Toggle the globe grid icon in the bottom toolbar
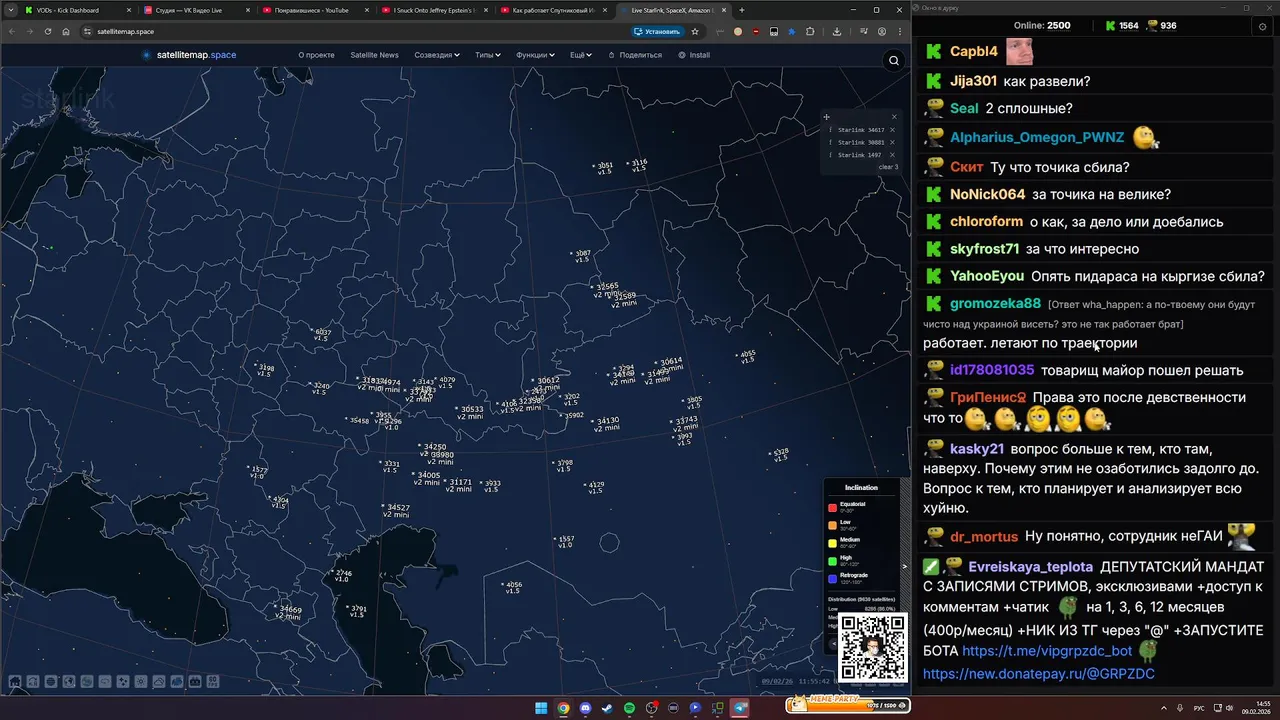The width and height of the screenshot is (1280, 720). 51,682
